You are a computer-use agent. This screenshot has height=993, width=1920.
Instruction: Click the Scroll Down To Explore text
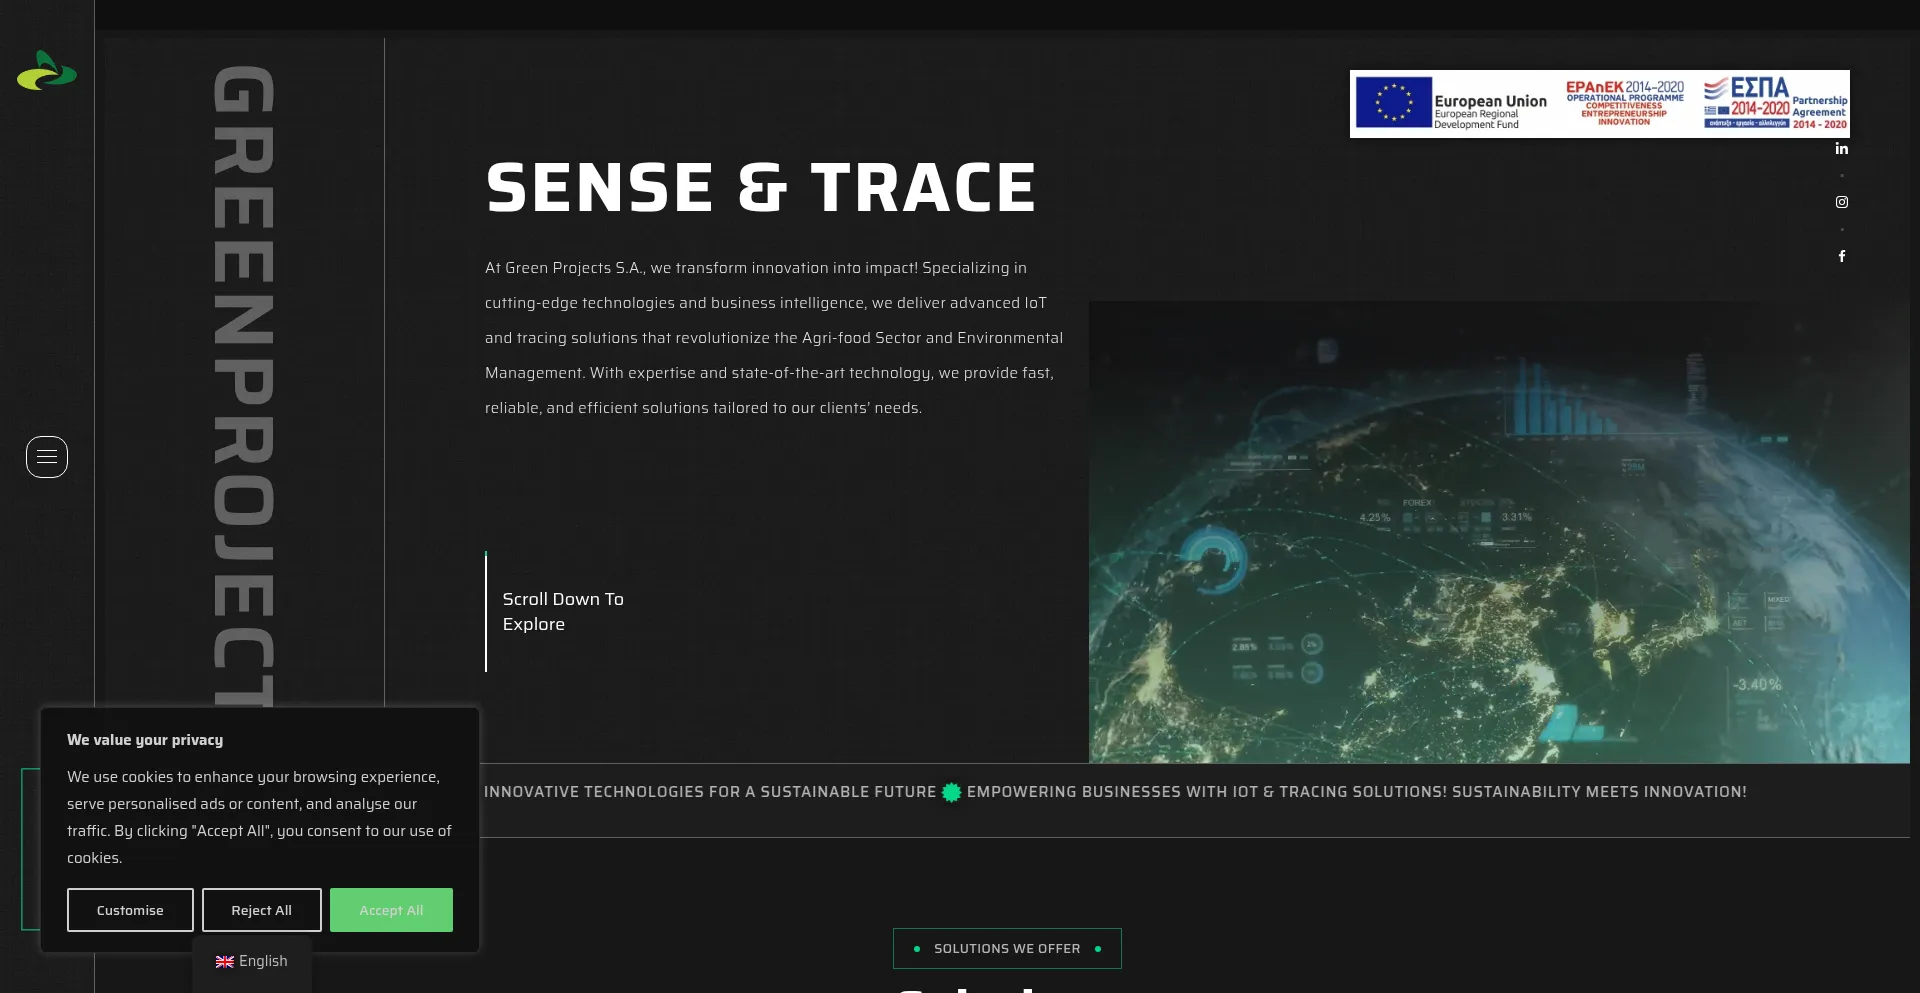563,611
